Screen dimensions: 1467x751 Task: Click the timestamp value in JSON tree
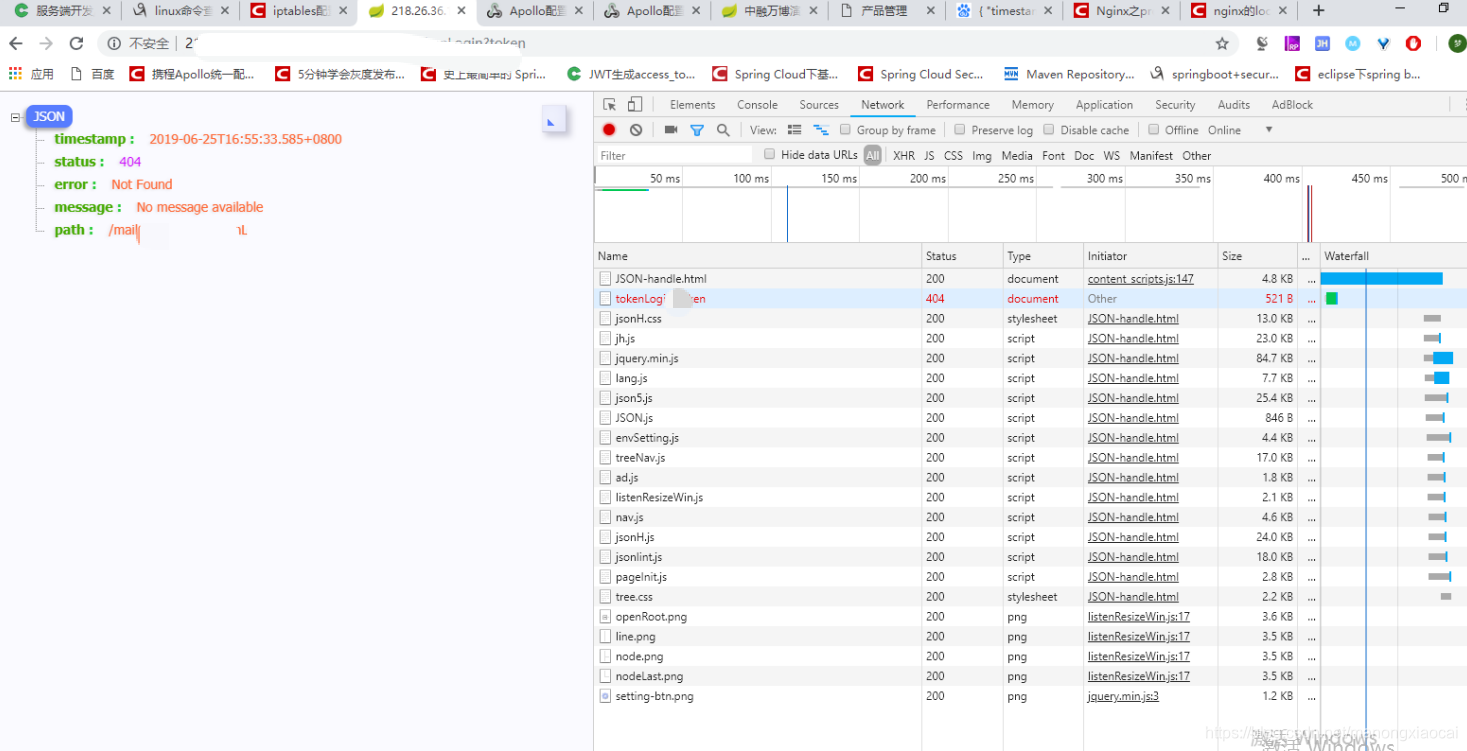pyautogui.click(x=245, y=139)
